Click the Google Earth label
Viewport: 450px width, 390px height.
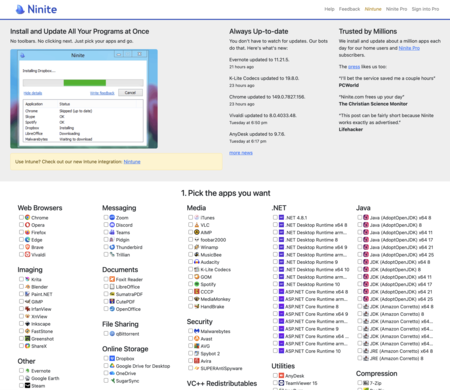[45, 378]
